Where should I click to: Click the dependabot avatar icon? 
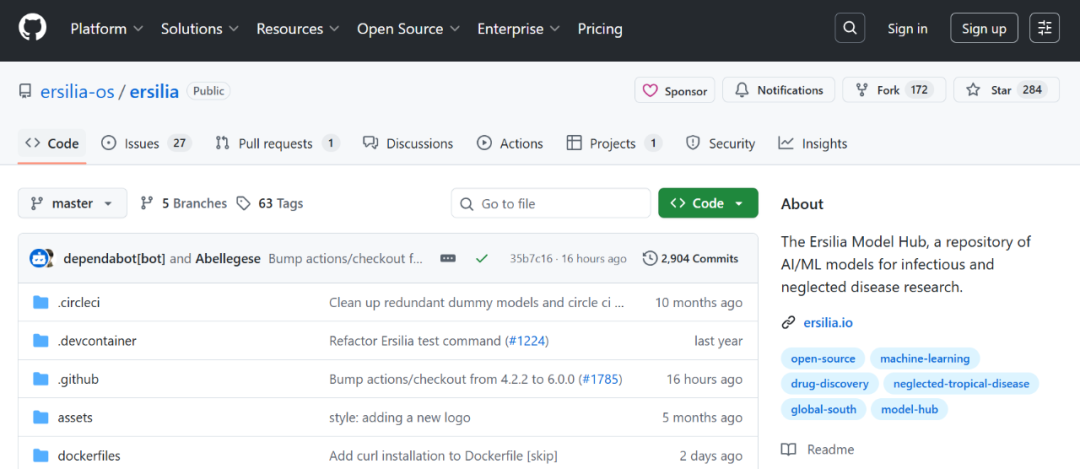coord(41,258)
